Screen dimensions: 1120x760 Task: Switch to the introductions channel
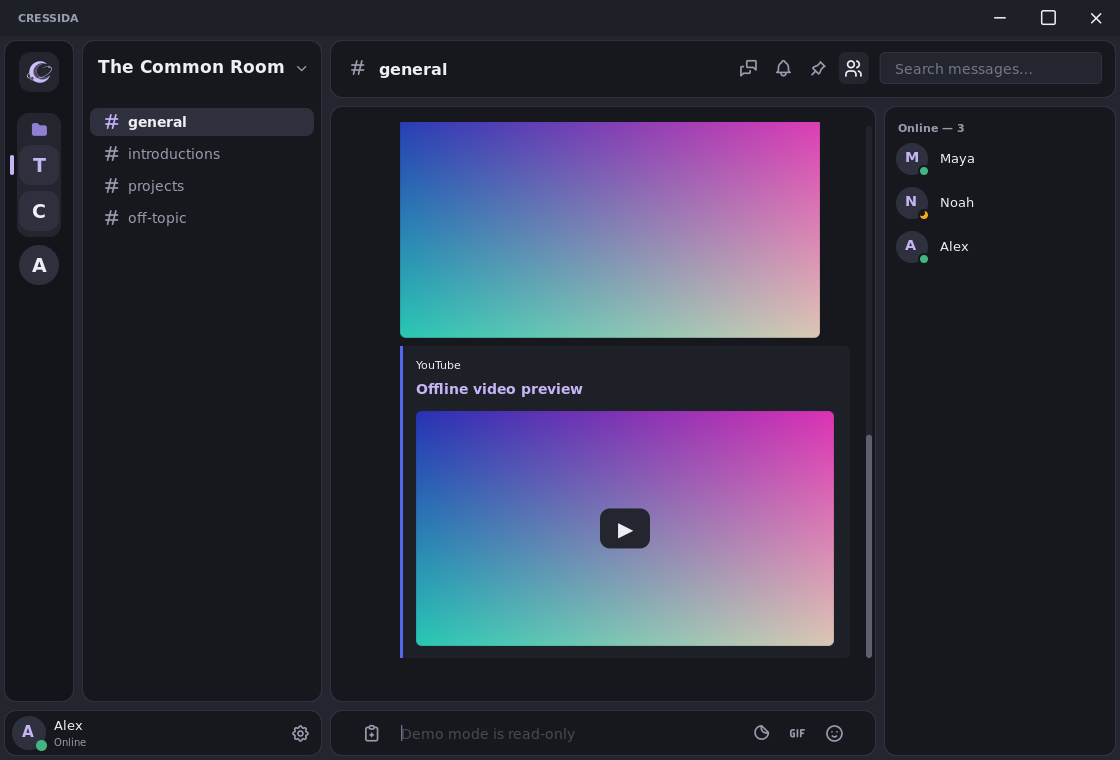[202, 154]
